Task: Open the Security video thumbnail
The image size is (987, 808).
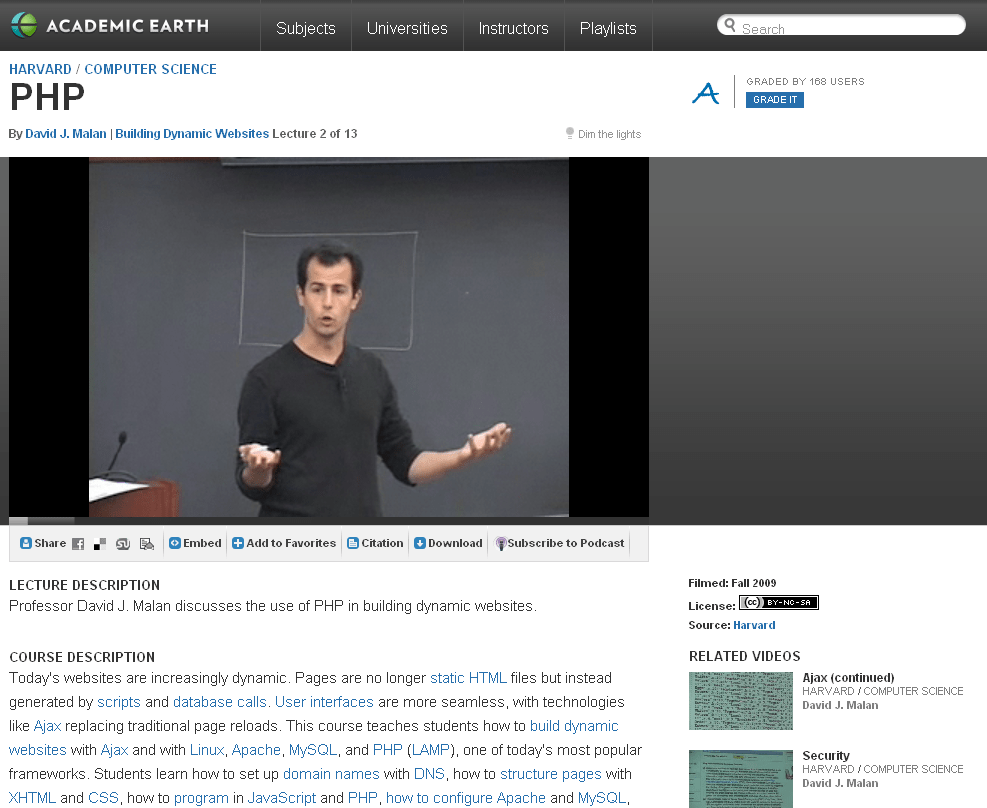Action: pyautogui.click(x=741, y=779)
